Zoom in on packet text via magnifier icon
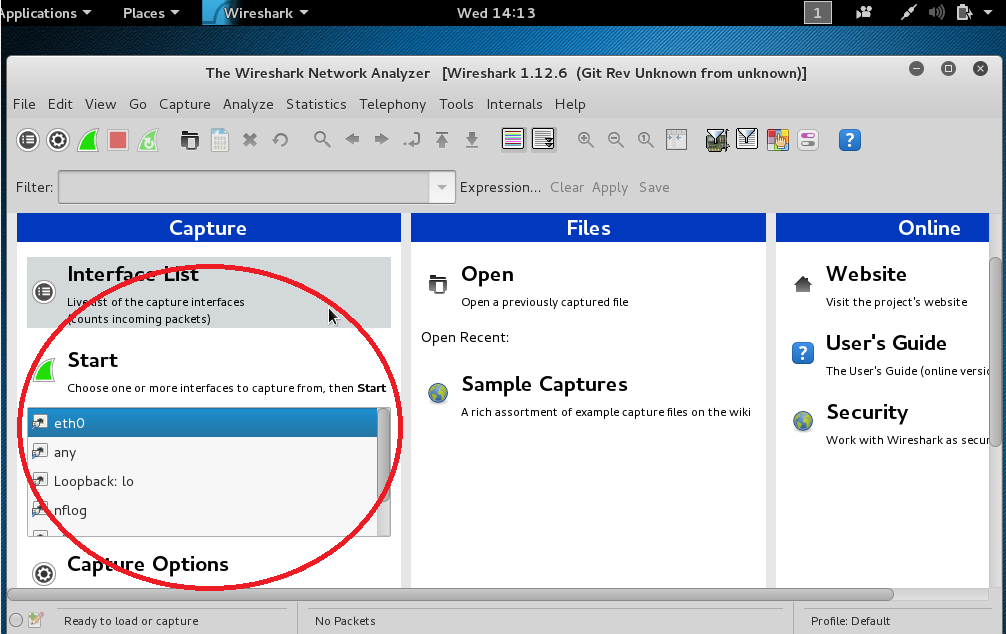The image size is (1006, 634). [x=586, y=140]
